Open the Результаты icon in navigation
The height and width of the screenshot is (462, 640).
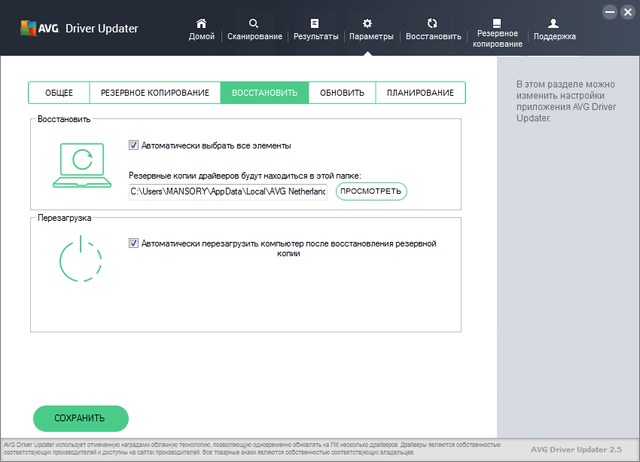tap(315, 23)
